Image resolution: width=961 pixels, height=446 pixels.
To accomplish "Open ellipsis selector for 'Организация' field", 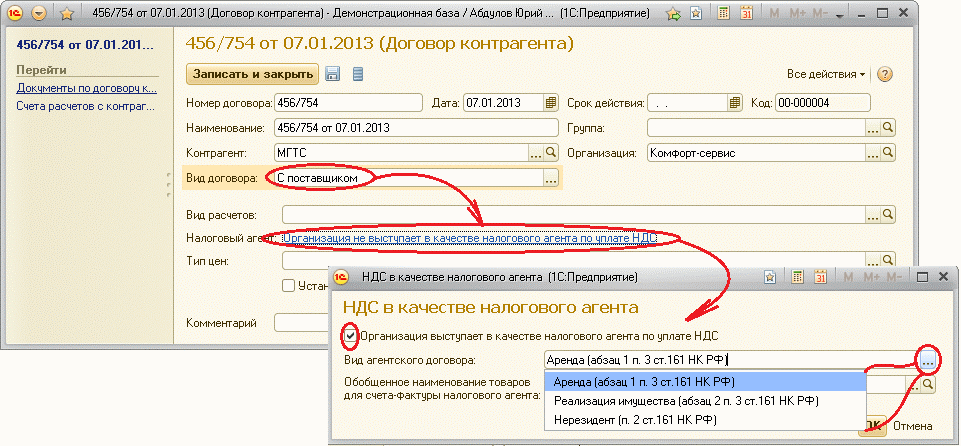I will [x=873, y=153].
